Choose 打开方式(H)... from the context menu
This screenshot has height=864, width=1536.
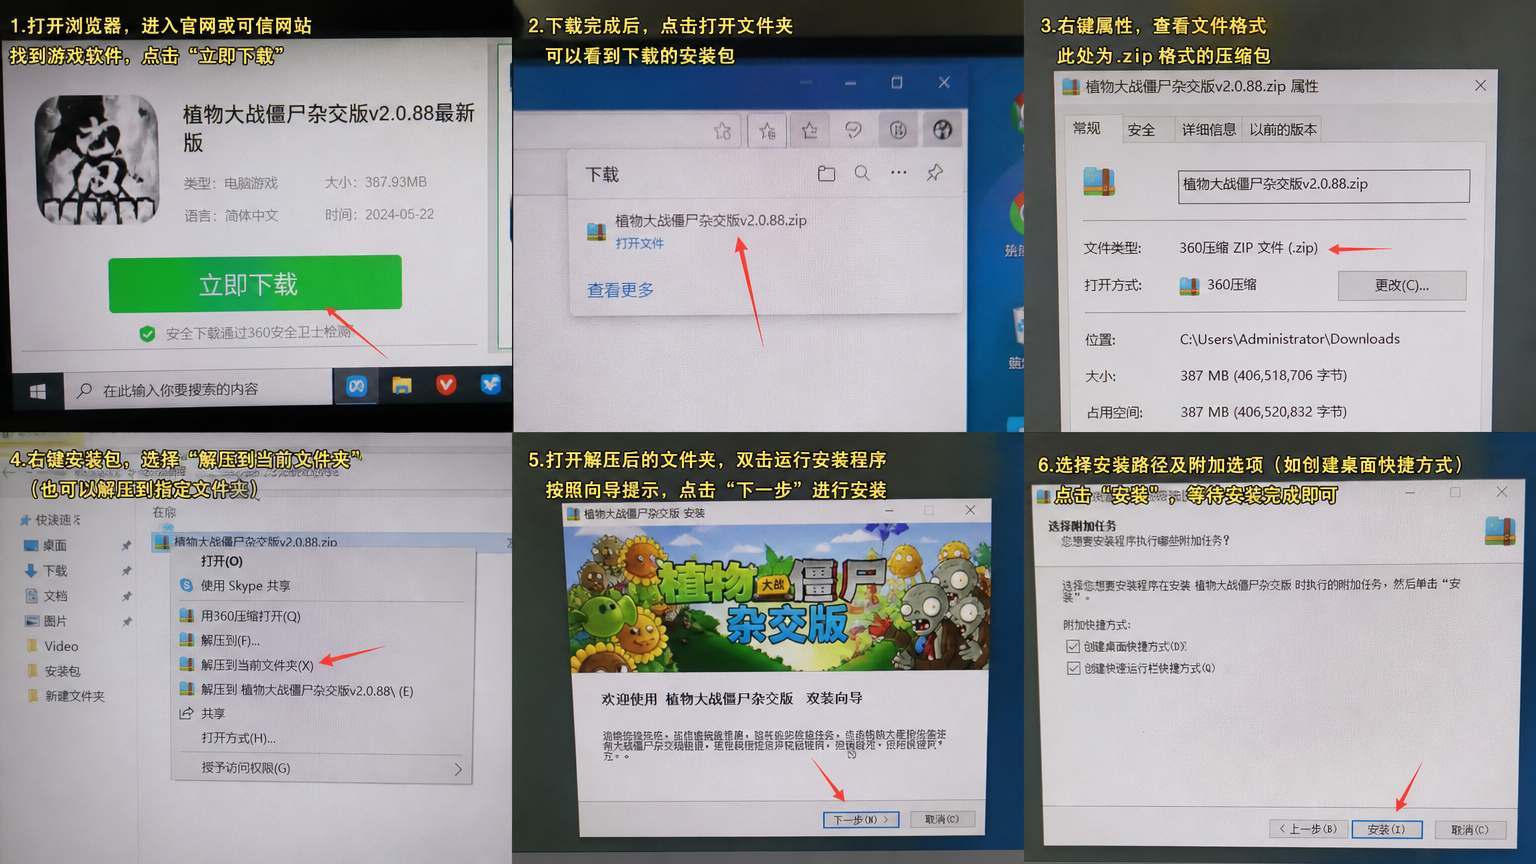pos(238,738)
